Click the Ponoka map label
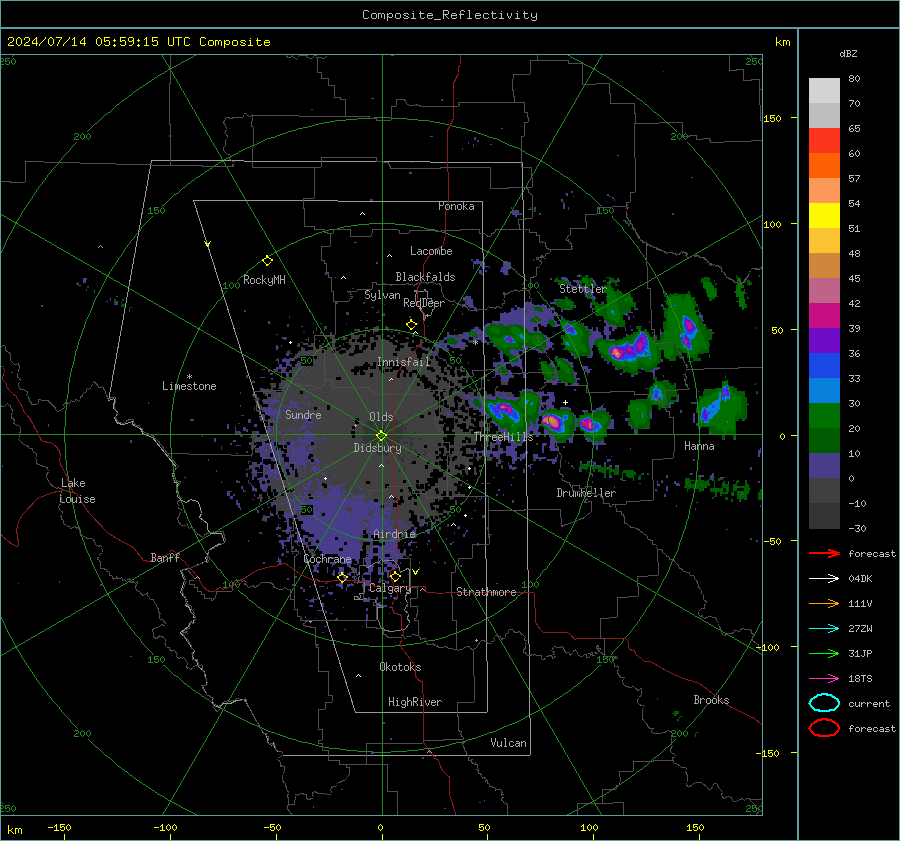This screenshot has height=841, width=900. [456, 206]
